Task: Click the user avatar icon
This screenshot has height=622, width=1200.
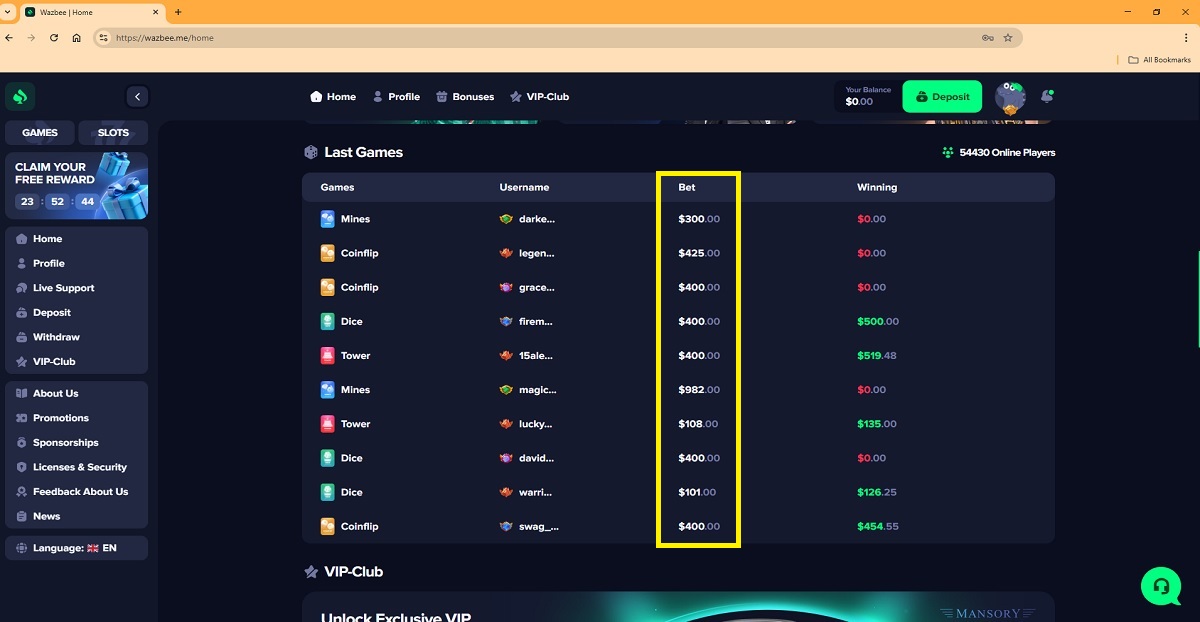Action: pyautogui.click(x=1011, y=97)
